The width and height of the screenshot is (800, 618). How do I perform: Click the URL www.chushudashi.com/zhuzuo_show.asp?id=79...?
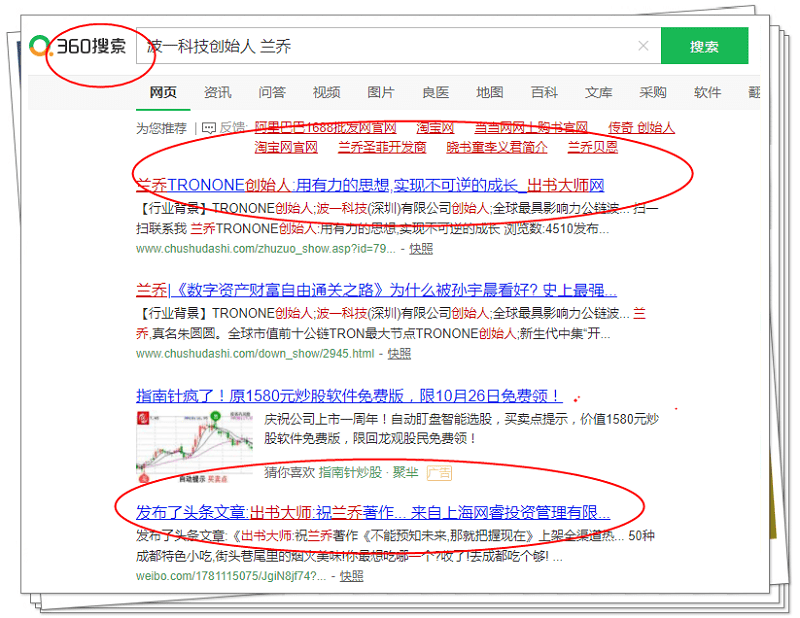[x=266, y=249]
